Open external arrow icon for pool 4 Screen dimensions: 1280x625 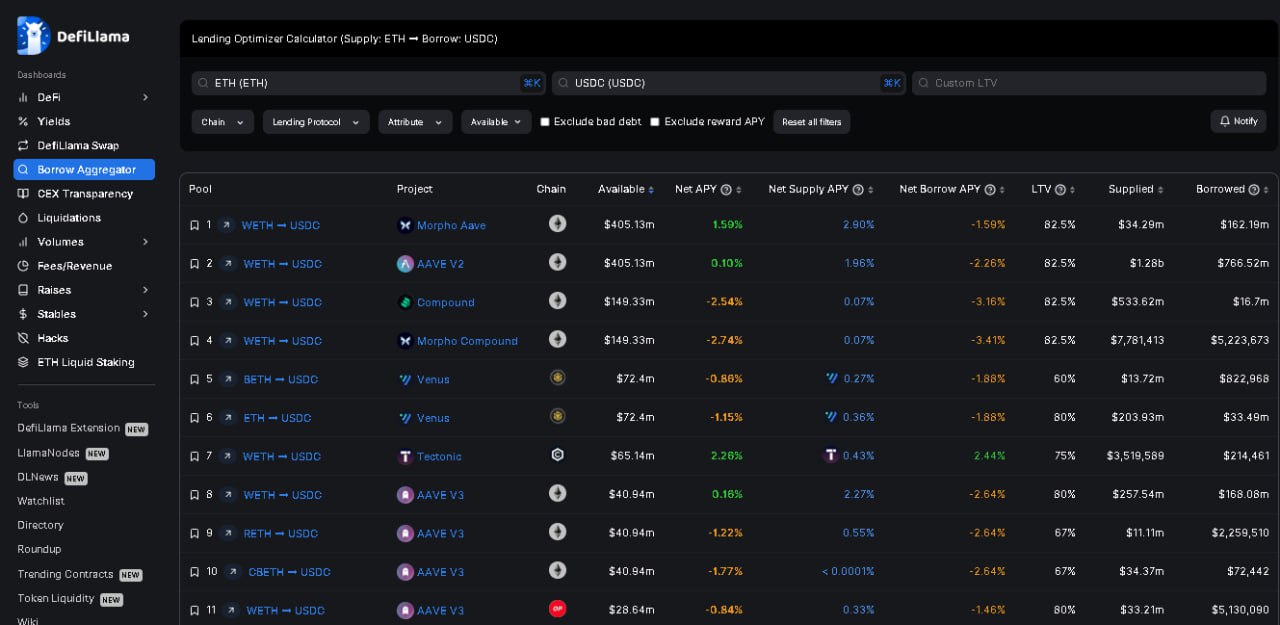tap(229, 341)
